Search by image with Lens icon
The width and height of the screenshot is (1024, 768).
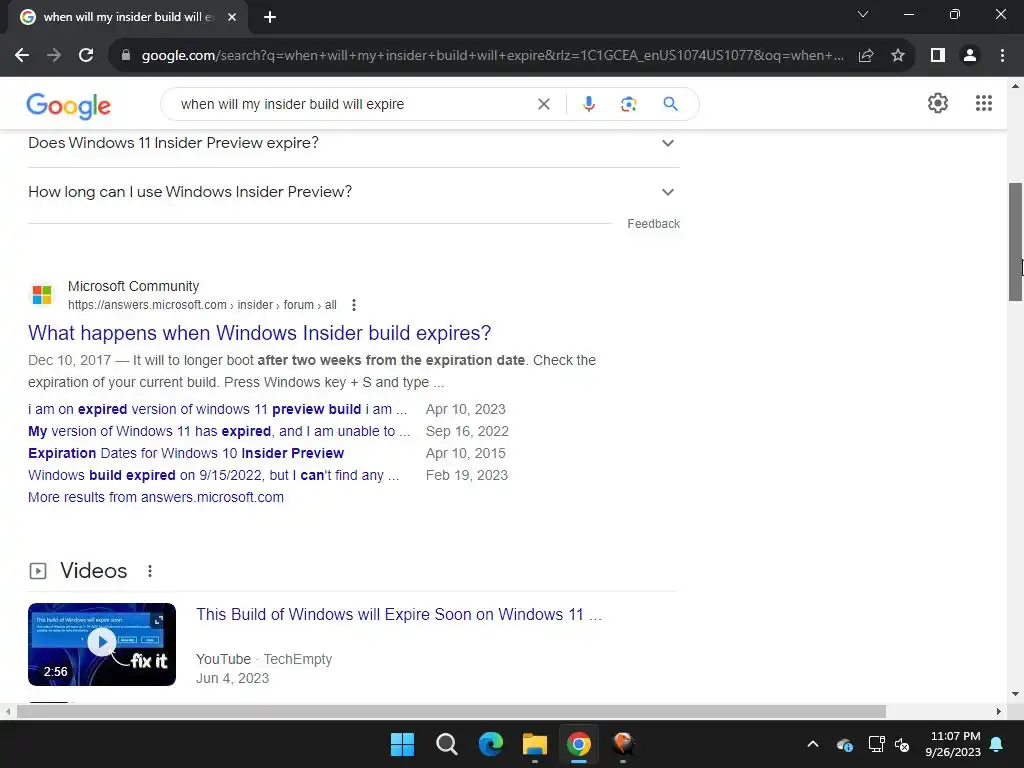click(628, 104)
